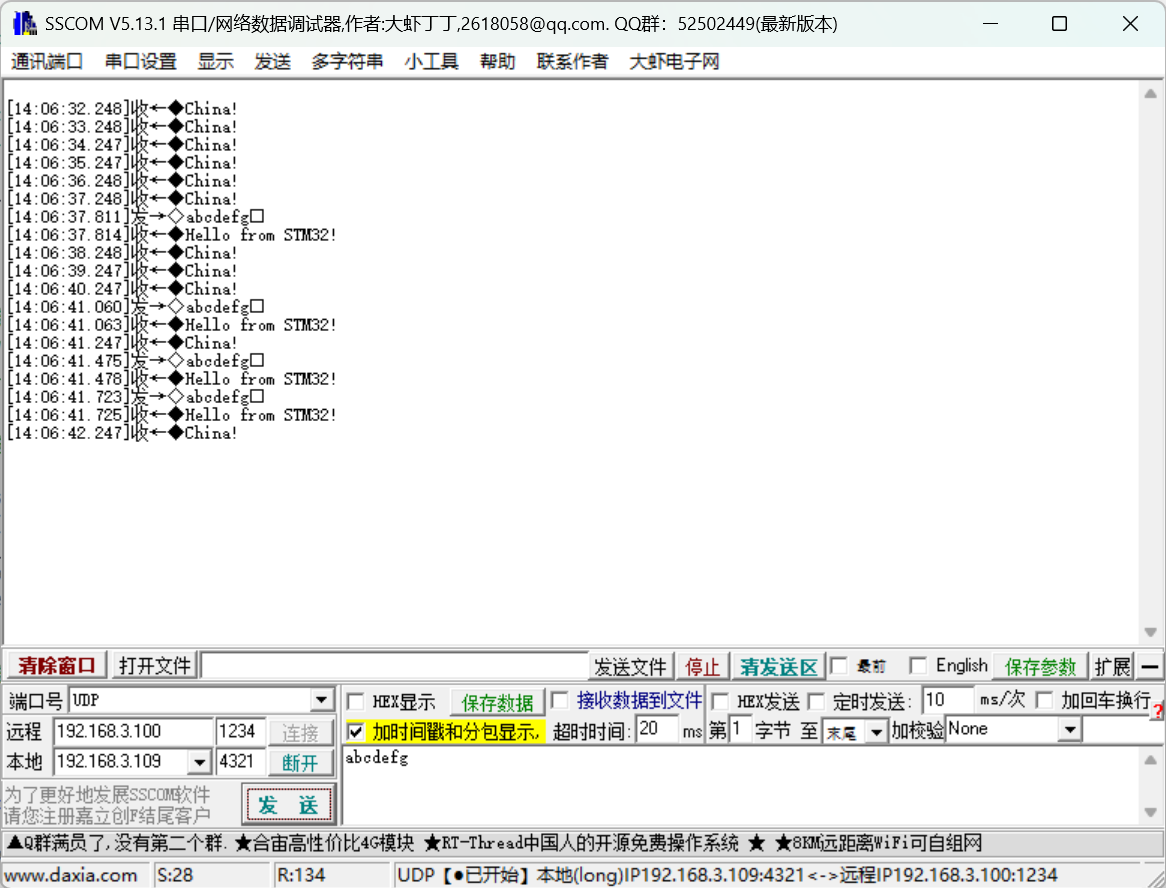Image resolution: width=1166 pixels, height=888 pixels.
Task: Open the 小工具 menu
Action: coord(431,62)
